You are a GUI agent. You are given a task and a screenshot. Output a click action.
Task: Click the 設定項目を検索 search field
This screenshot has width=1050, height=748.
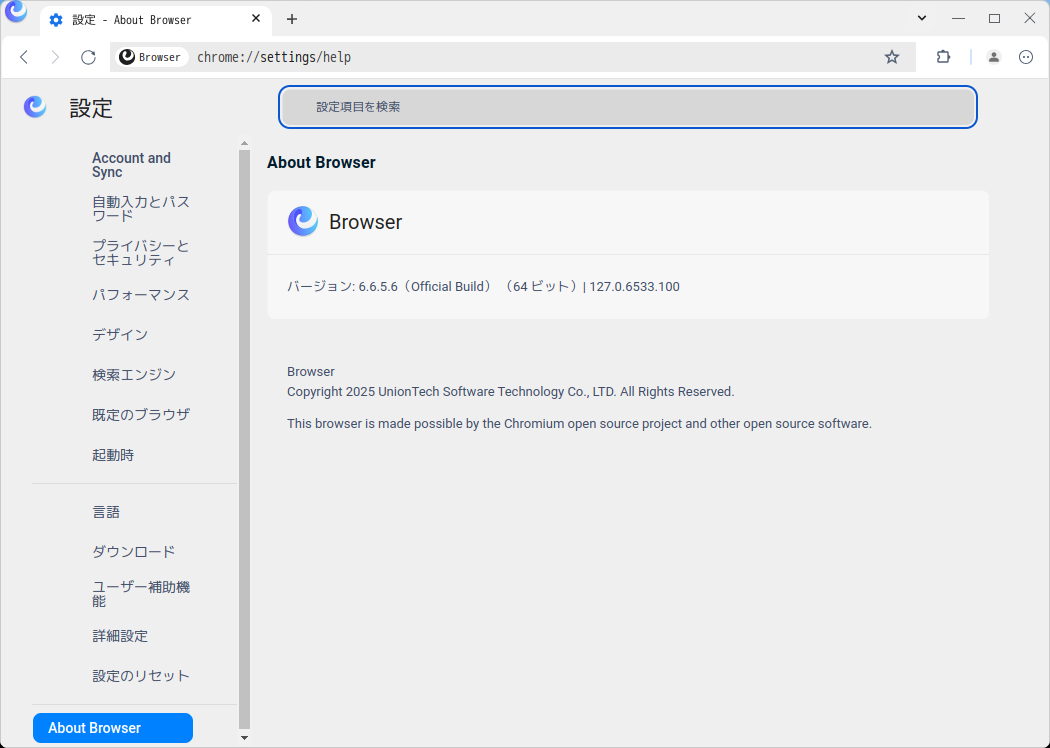tap(627, 107)
